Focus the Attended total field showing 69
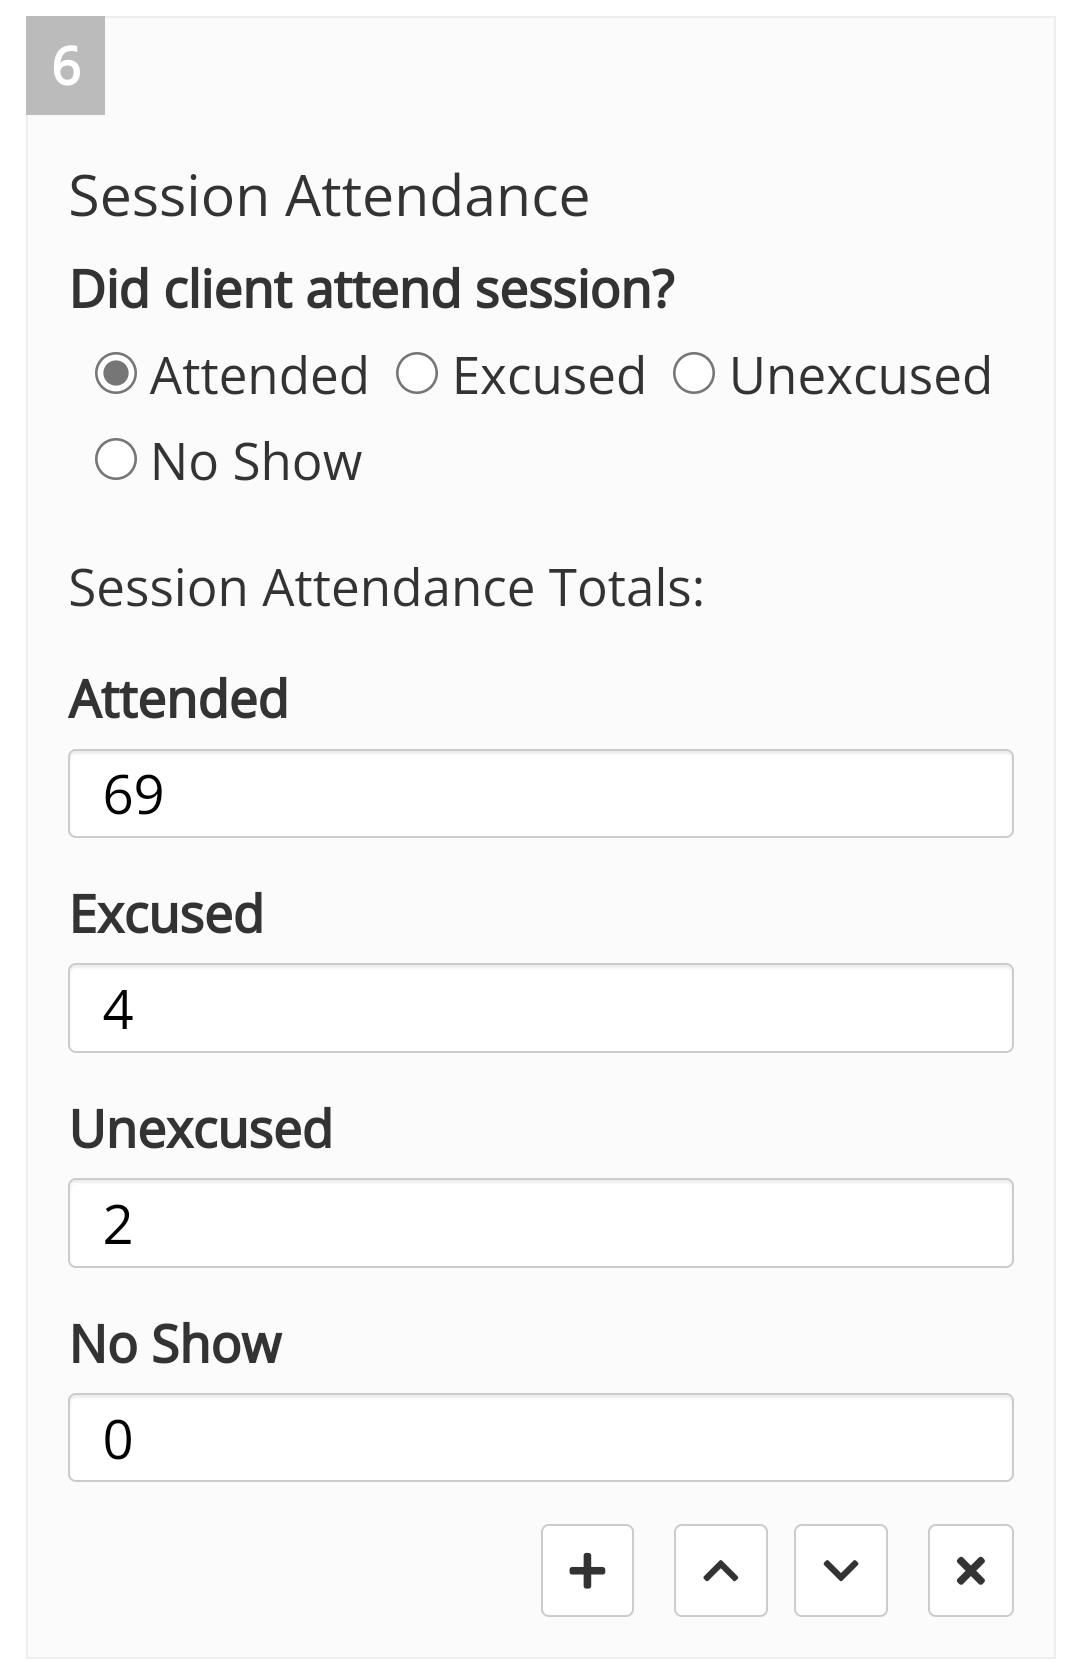1080x1673 pixels. (540, 793)
